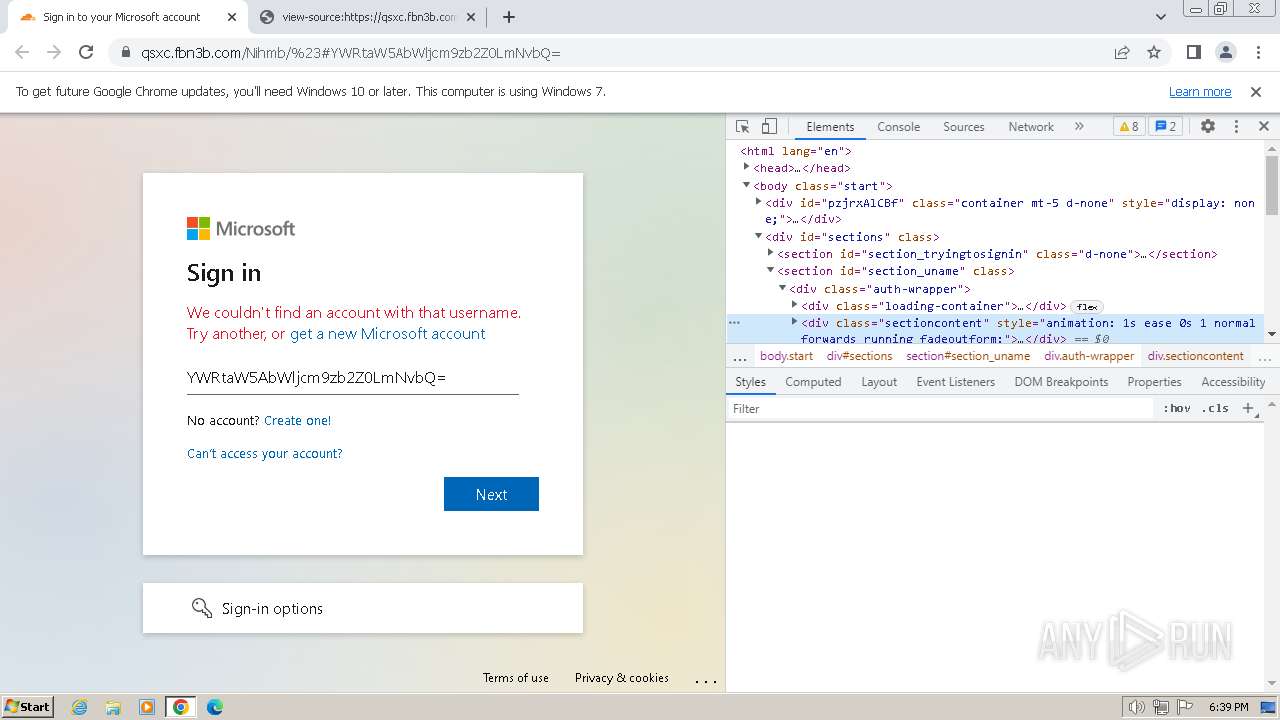Click the Create one! link
The height and width of the screenshot is (720, 1280).
tap(297, 421)
